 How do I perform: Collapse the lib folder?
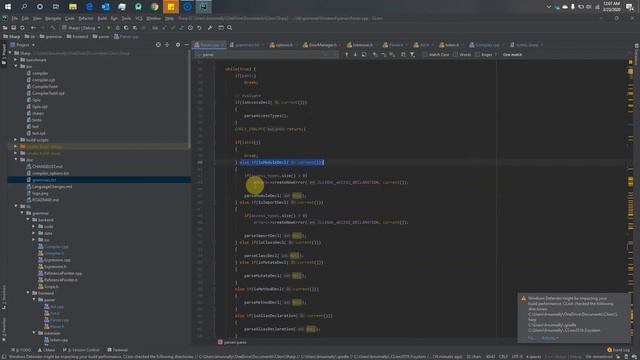[16, 206]
